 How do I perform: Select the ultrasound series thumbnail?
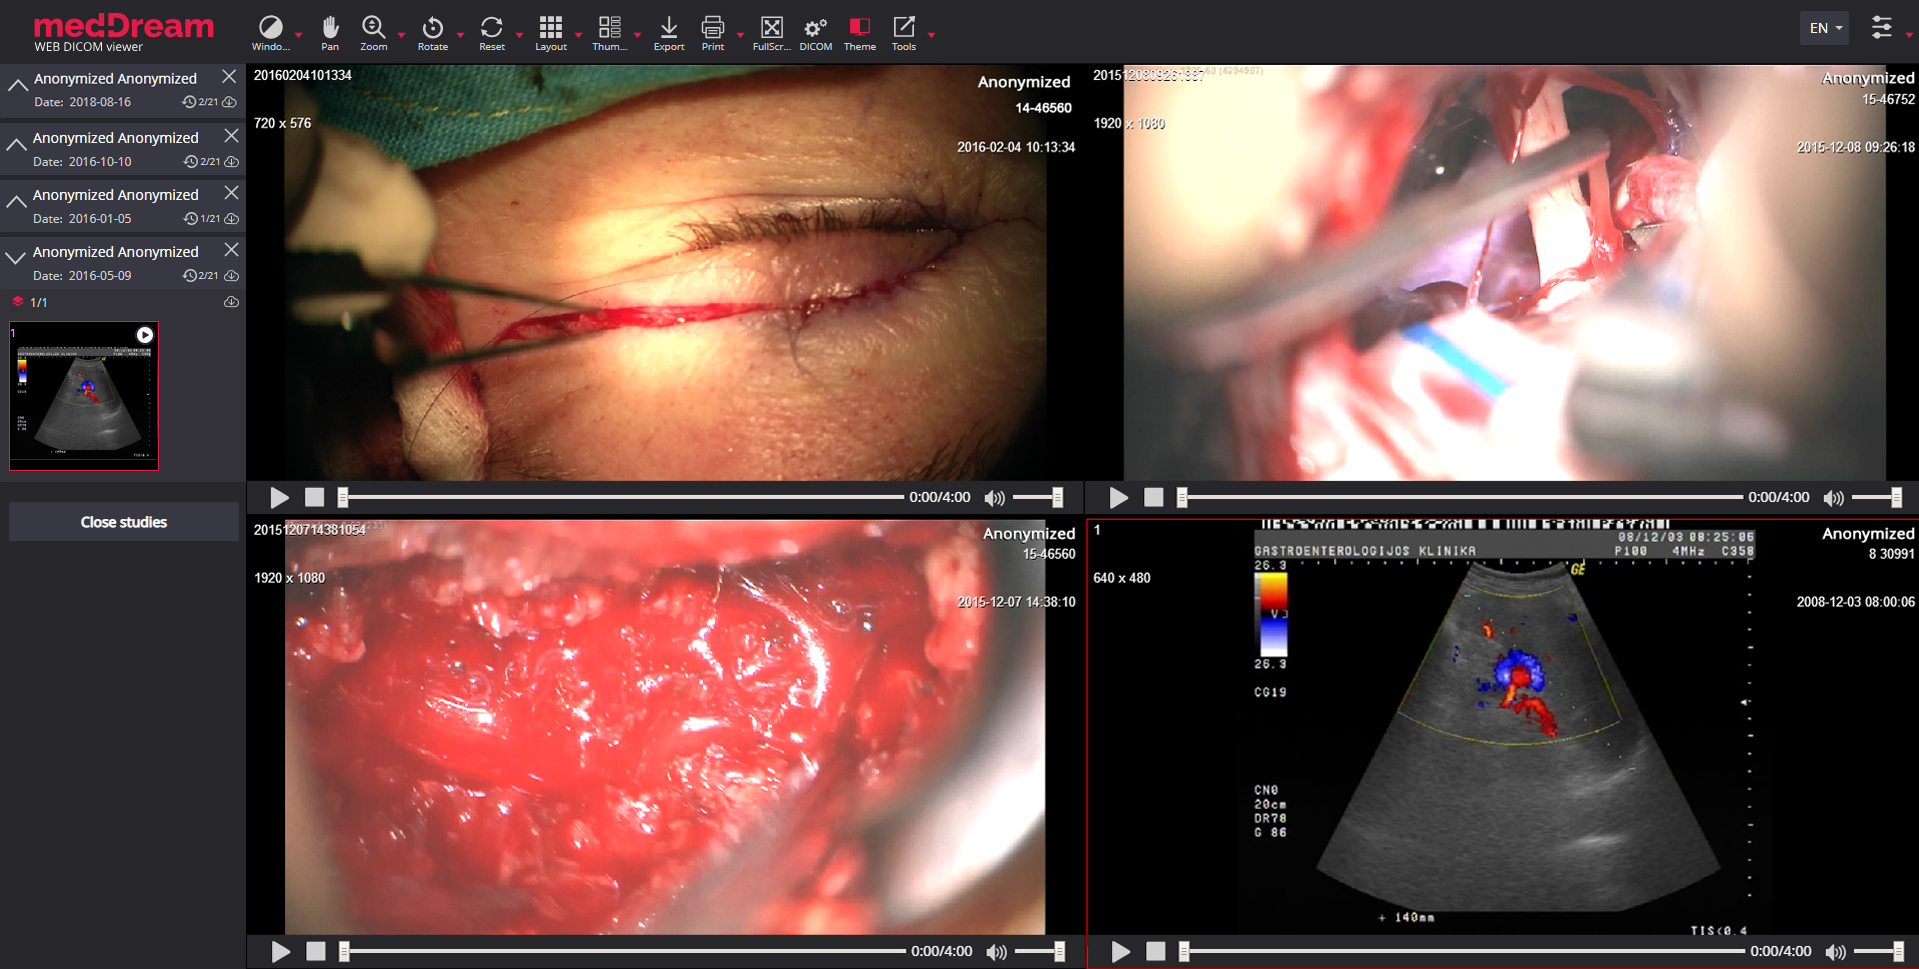point(84,396)
